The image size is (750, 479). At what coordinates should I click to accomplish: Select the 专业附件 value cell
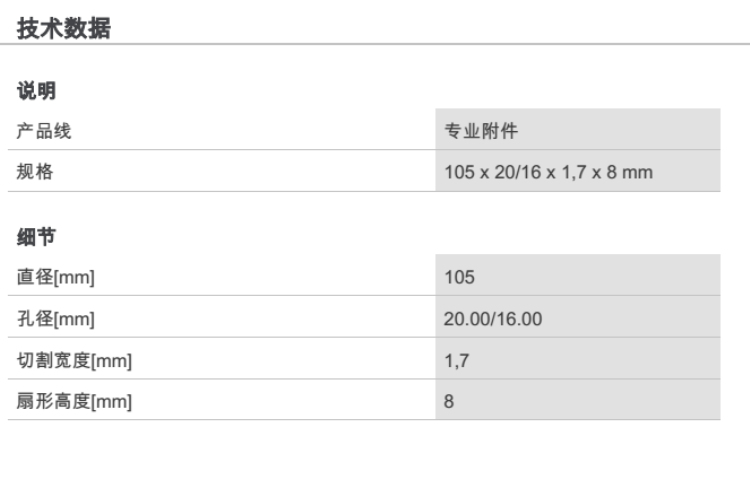(x=481, y=131)
